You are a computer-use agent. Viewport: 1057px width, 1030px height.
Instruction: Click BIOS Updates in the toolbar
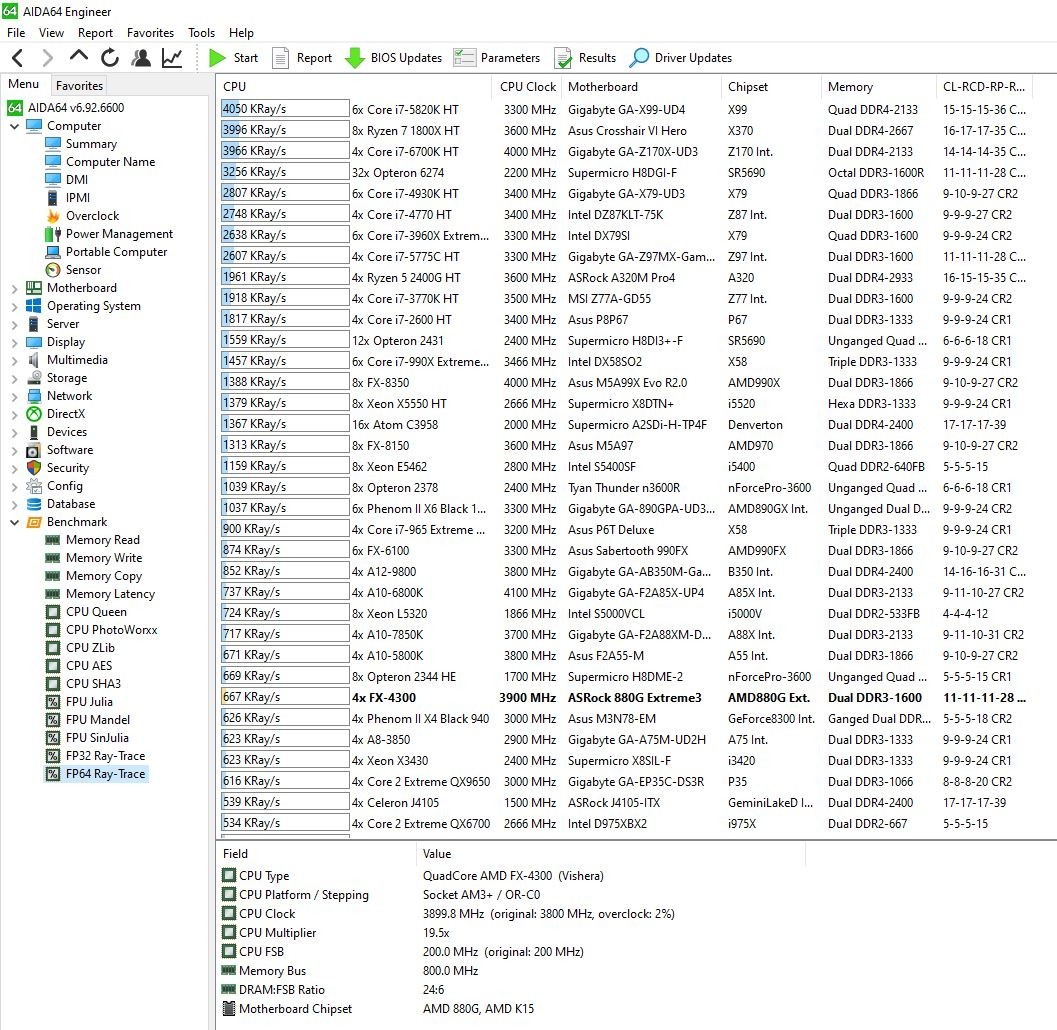coord(394,58)
